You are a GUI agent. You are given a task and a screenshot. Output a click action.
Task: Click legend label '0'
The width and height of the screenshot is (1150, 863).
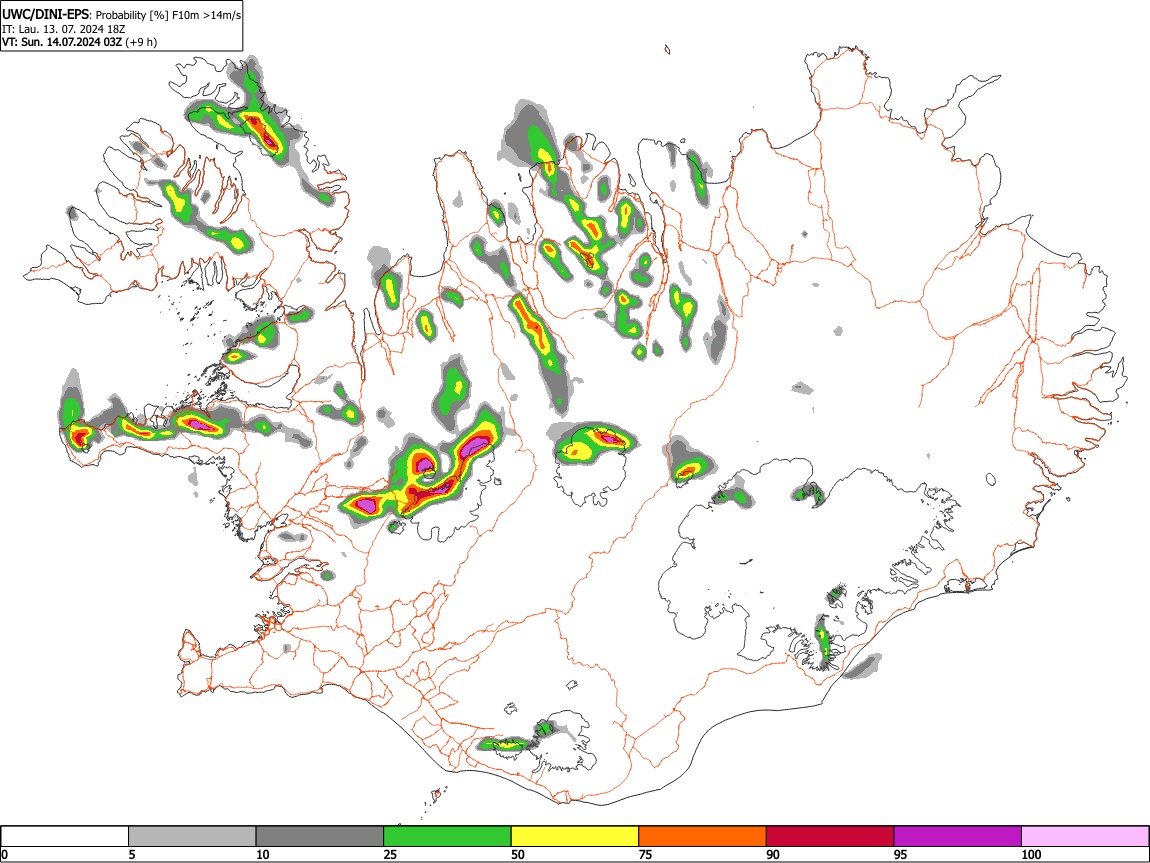tap(4, 855)
